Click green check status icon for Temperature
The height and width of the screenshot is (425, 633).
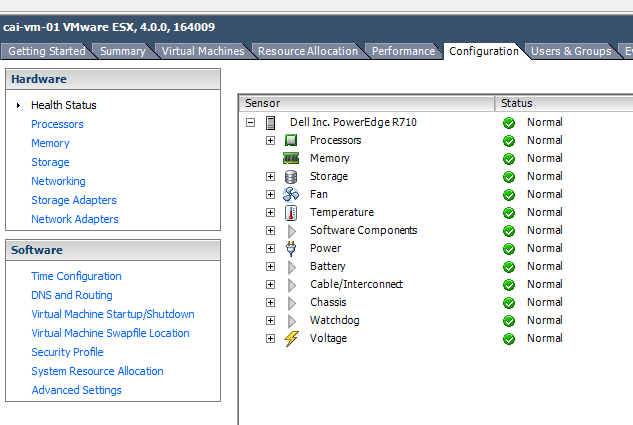(509, 213)
